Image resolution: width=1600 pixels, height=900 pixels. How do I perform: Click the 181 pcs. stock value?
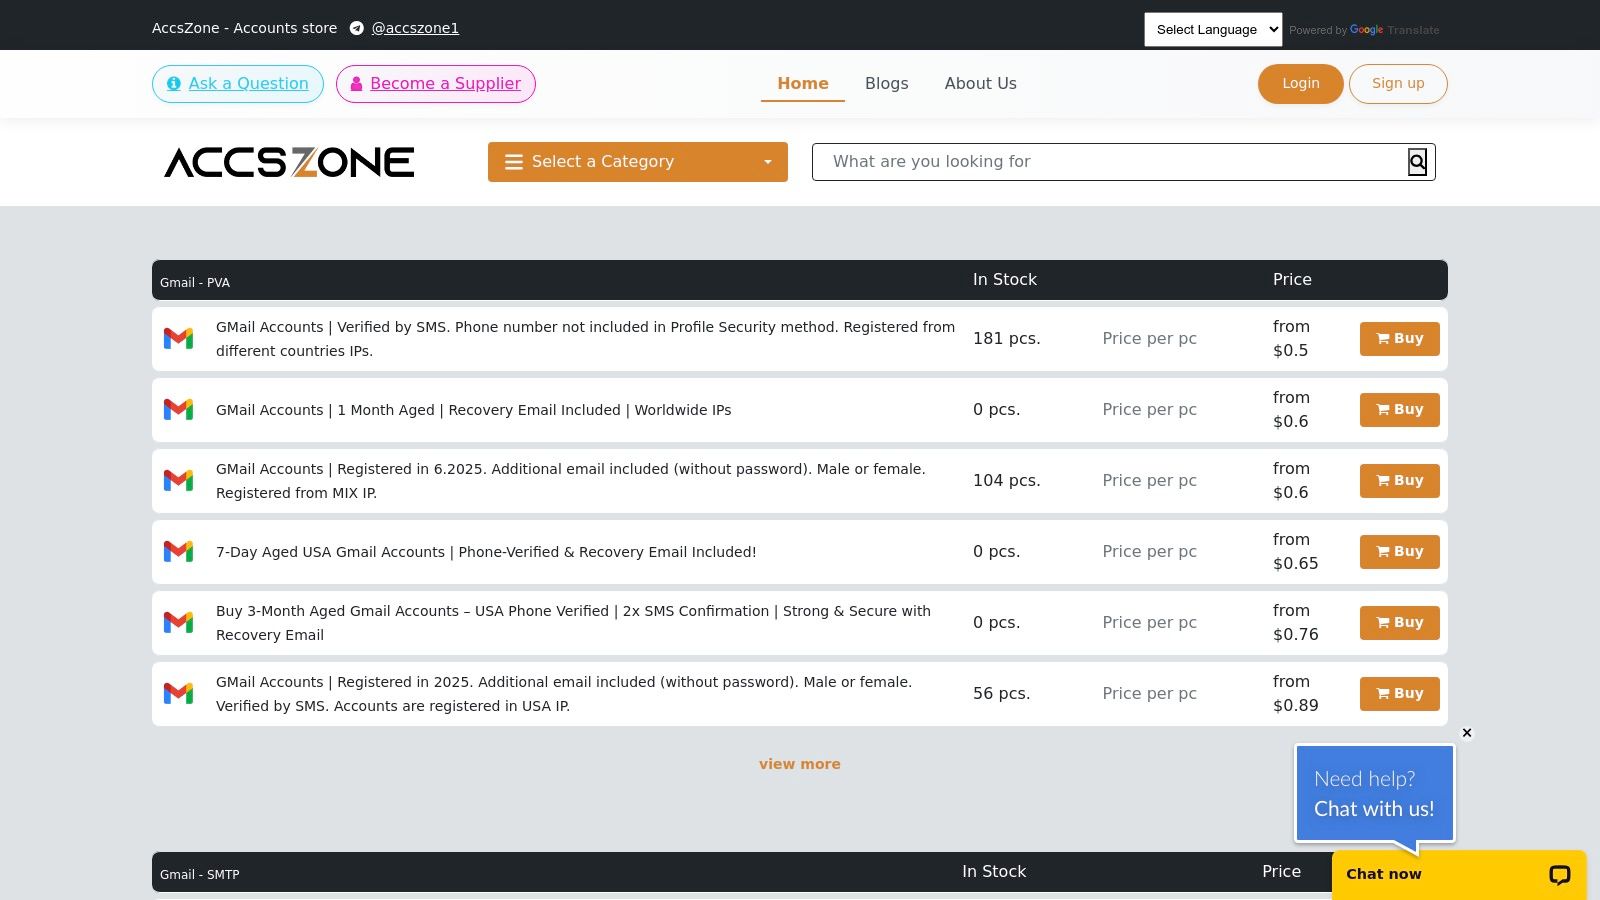pyautogui.click(x=1007, y=339)
